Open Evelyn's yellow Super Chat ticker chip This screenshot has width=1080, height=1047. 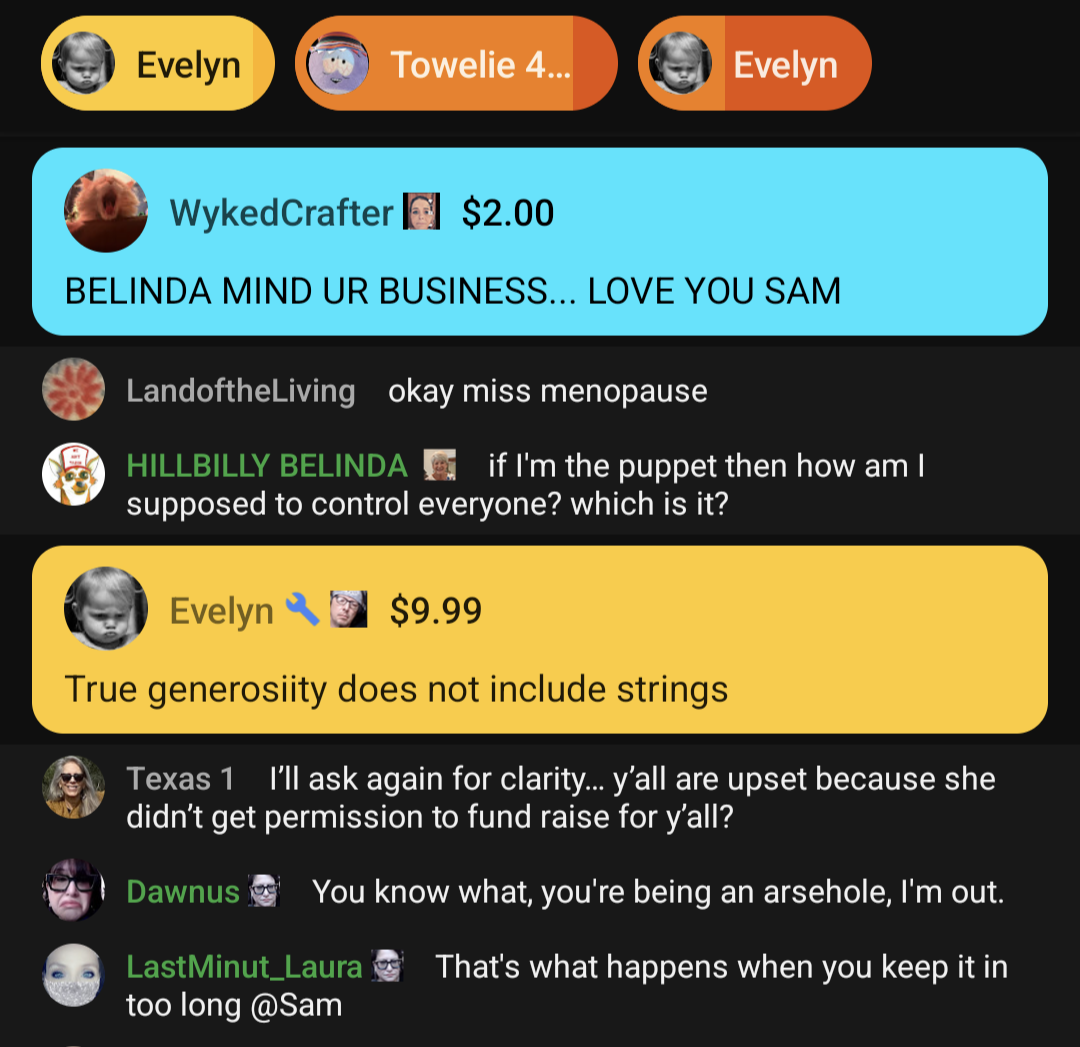tap(158, 63)
